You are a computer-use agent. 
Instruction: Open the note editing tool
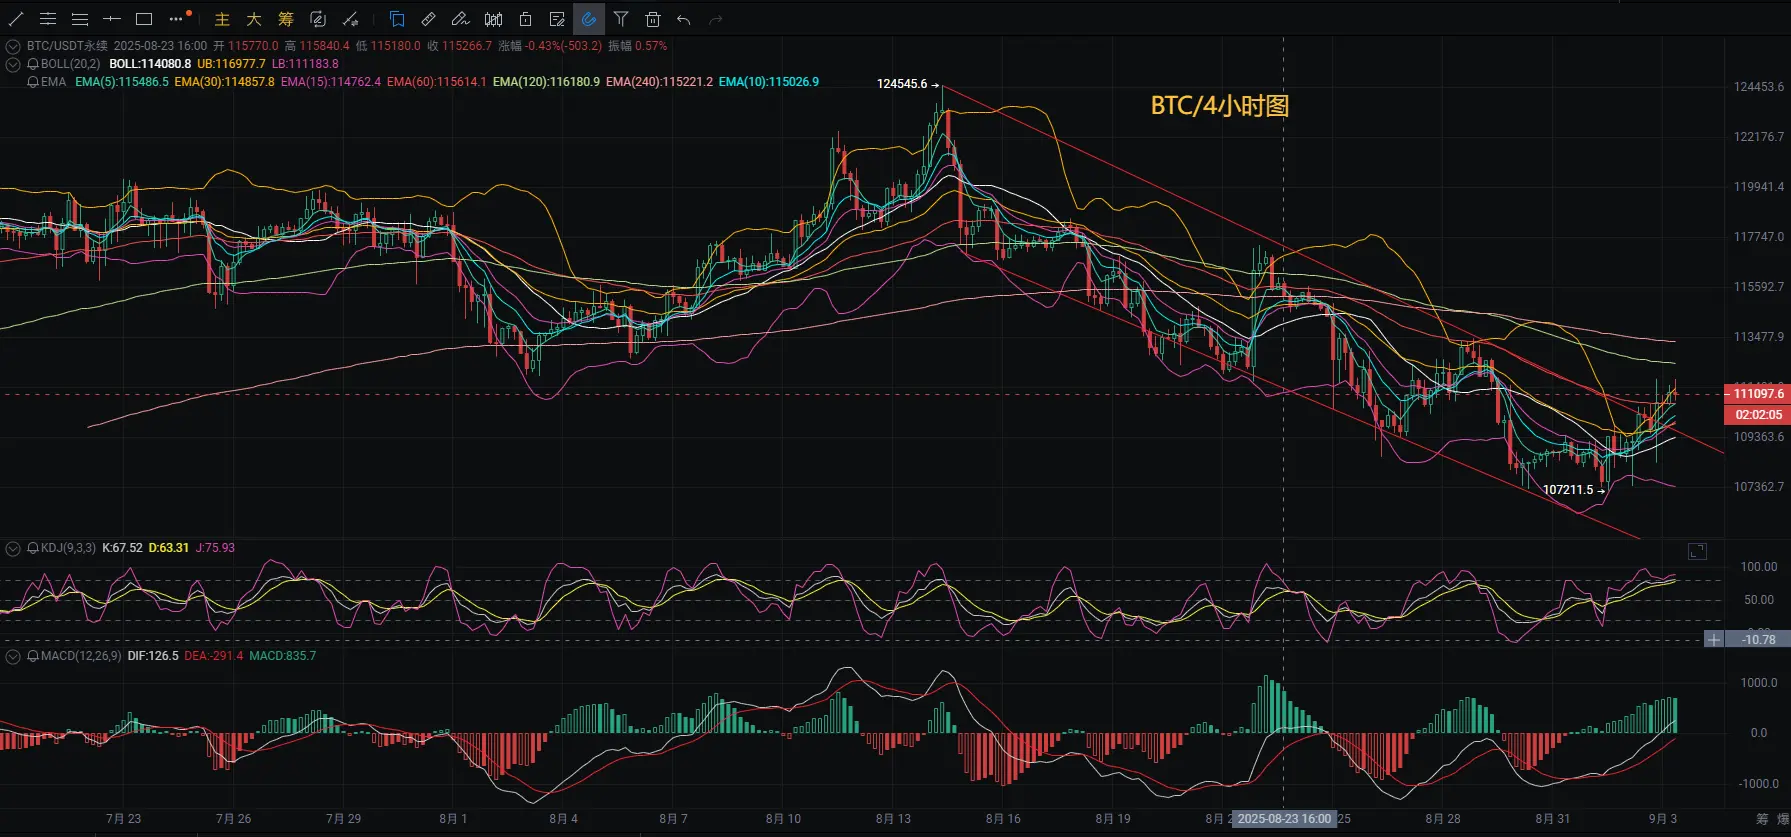557,19
